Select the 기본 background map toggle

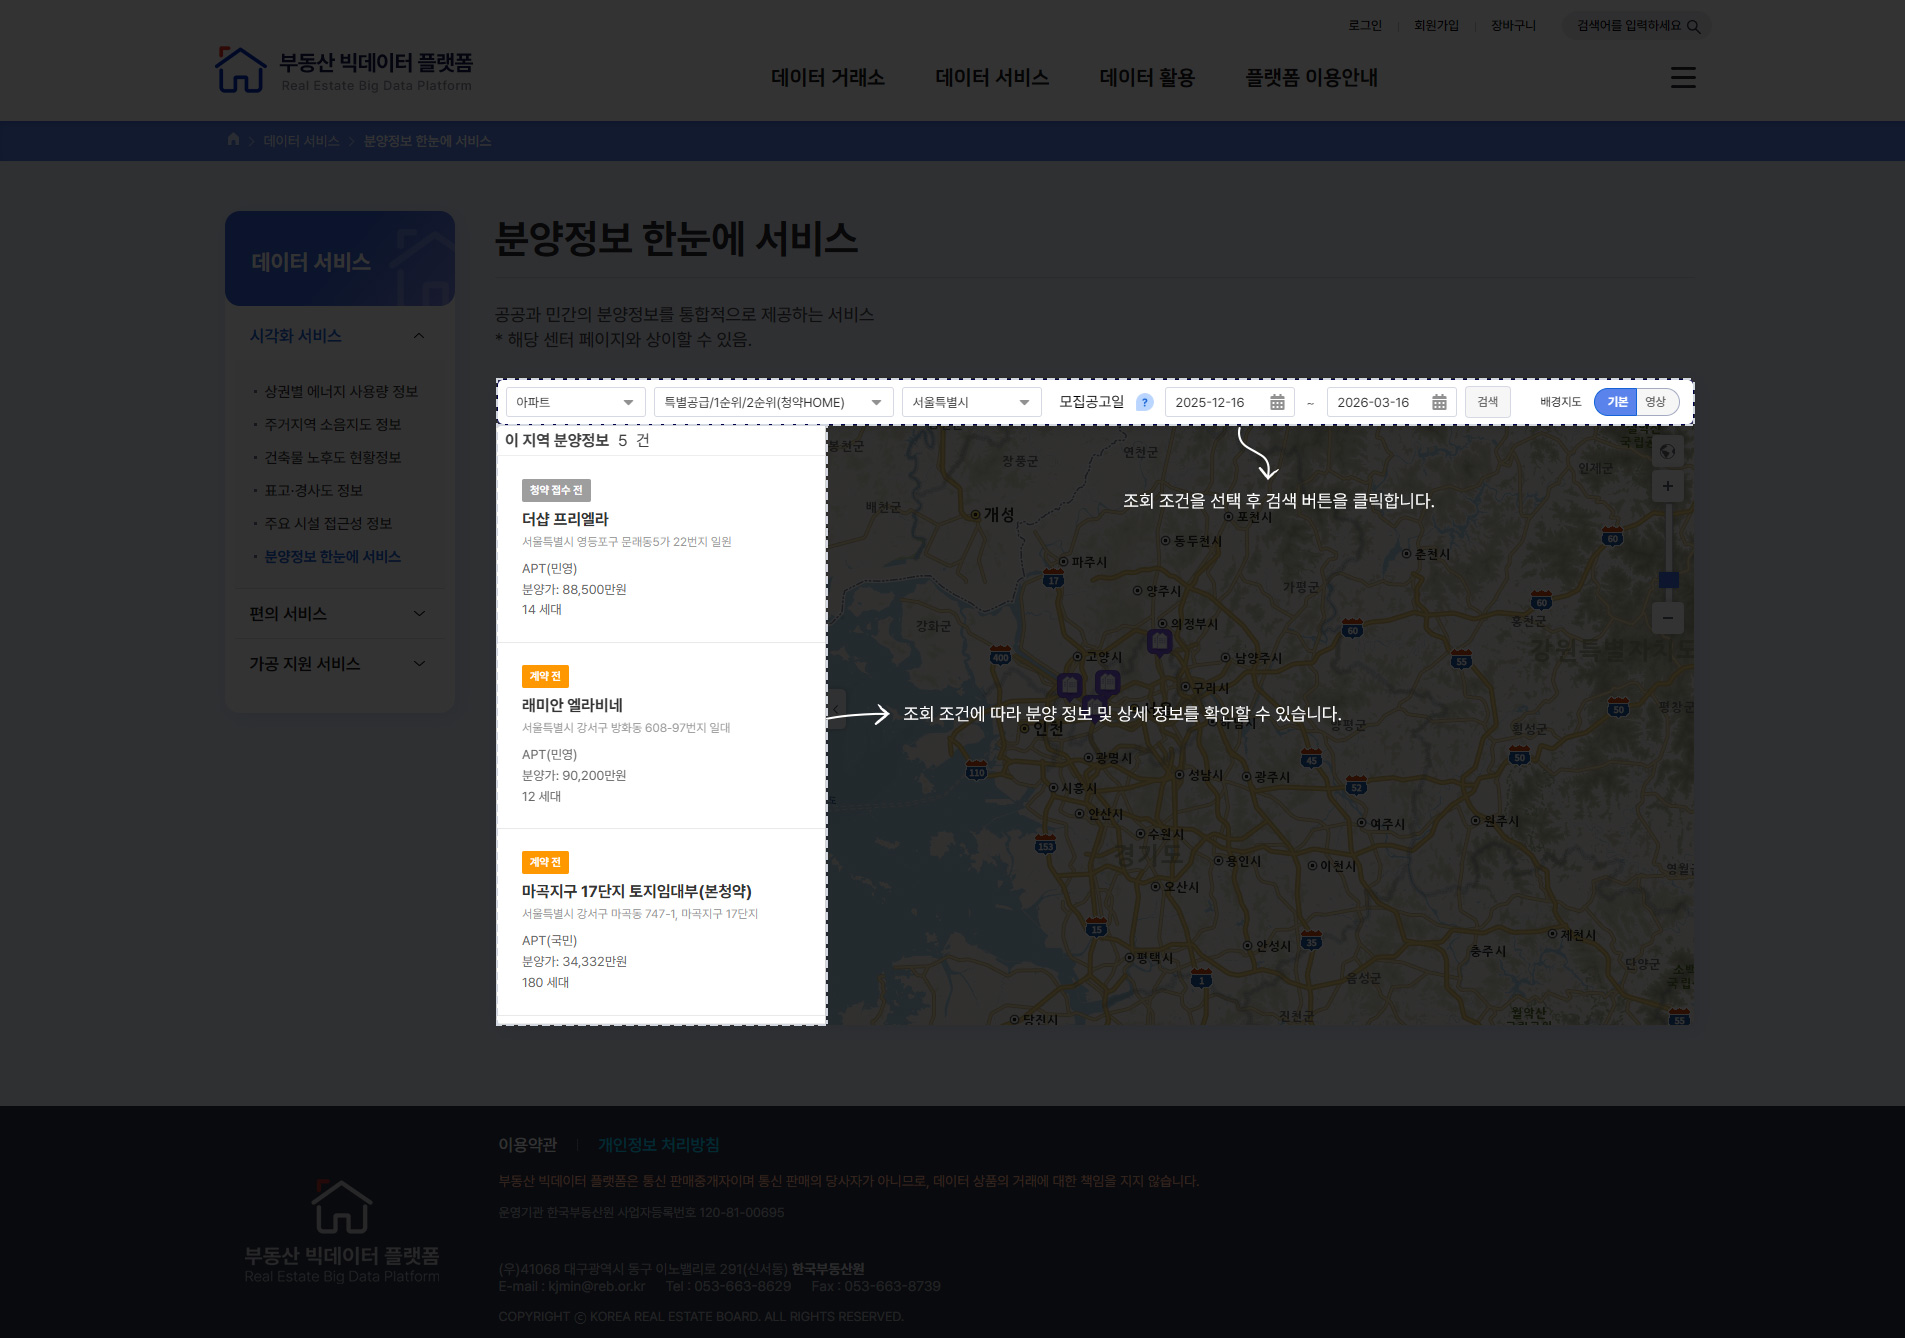coord(1616,402)
